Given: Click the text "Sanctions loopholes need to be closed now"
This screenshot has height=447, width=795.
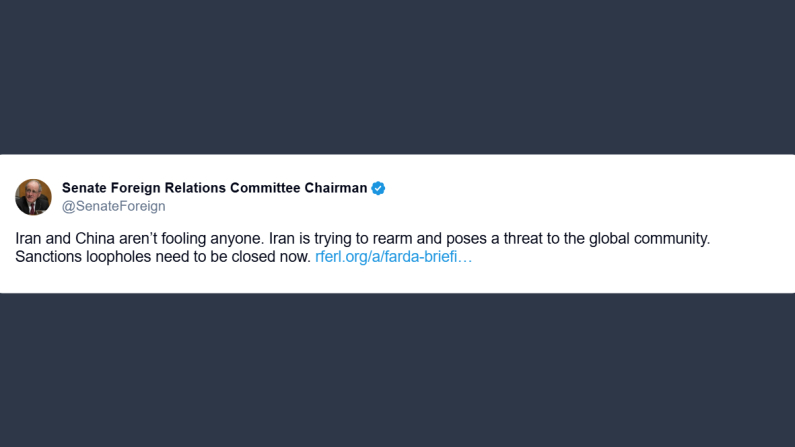Looking at the screenshot, I should 162,257.
